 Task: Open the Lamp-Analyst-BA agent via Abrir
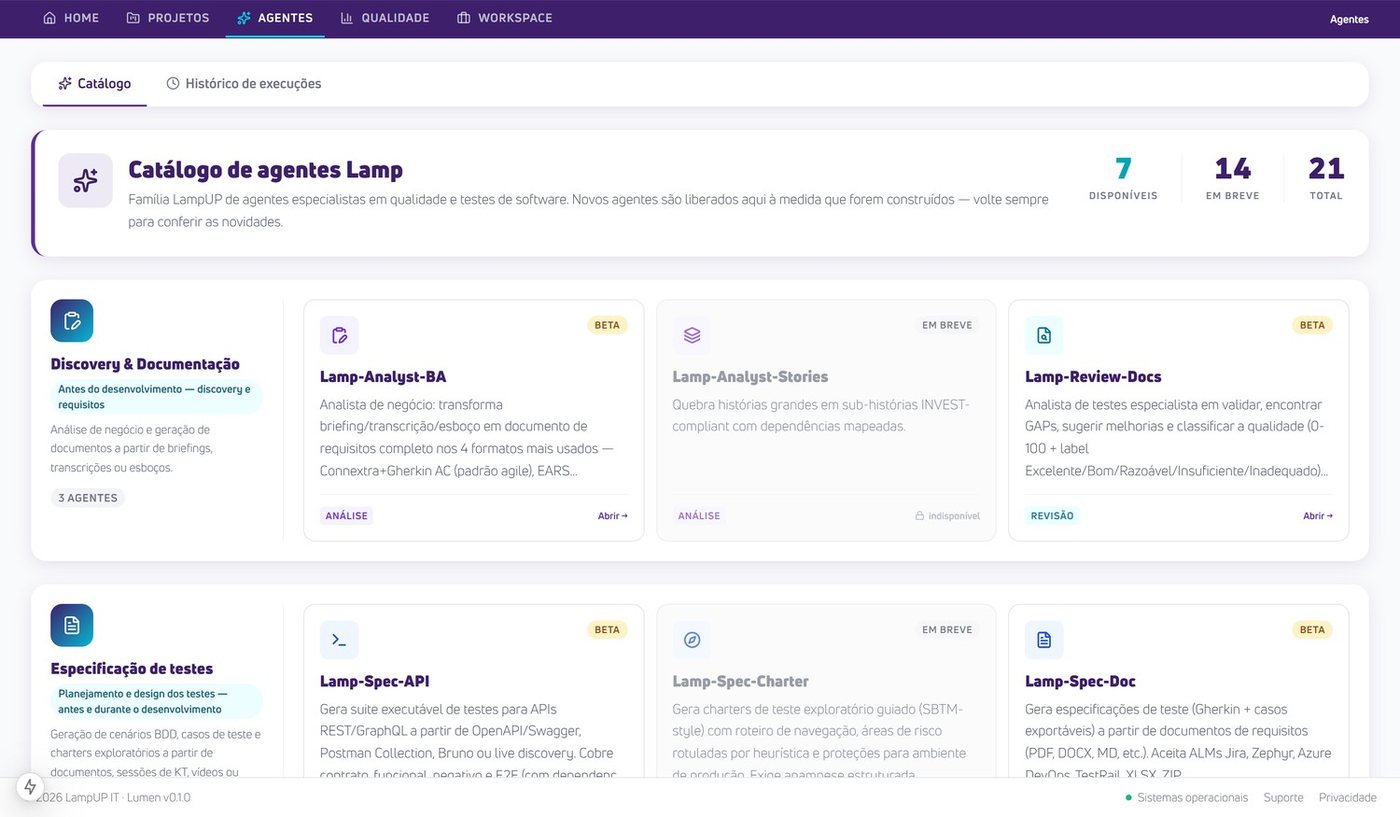(613, 516)
